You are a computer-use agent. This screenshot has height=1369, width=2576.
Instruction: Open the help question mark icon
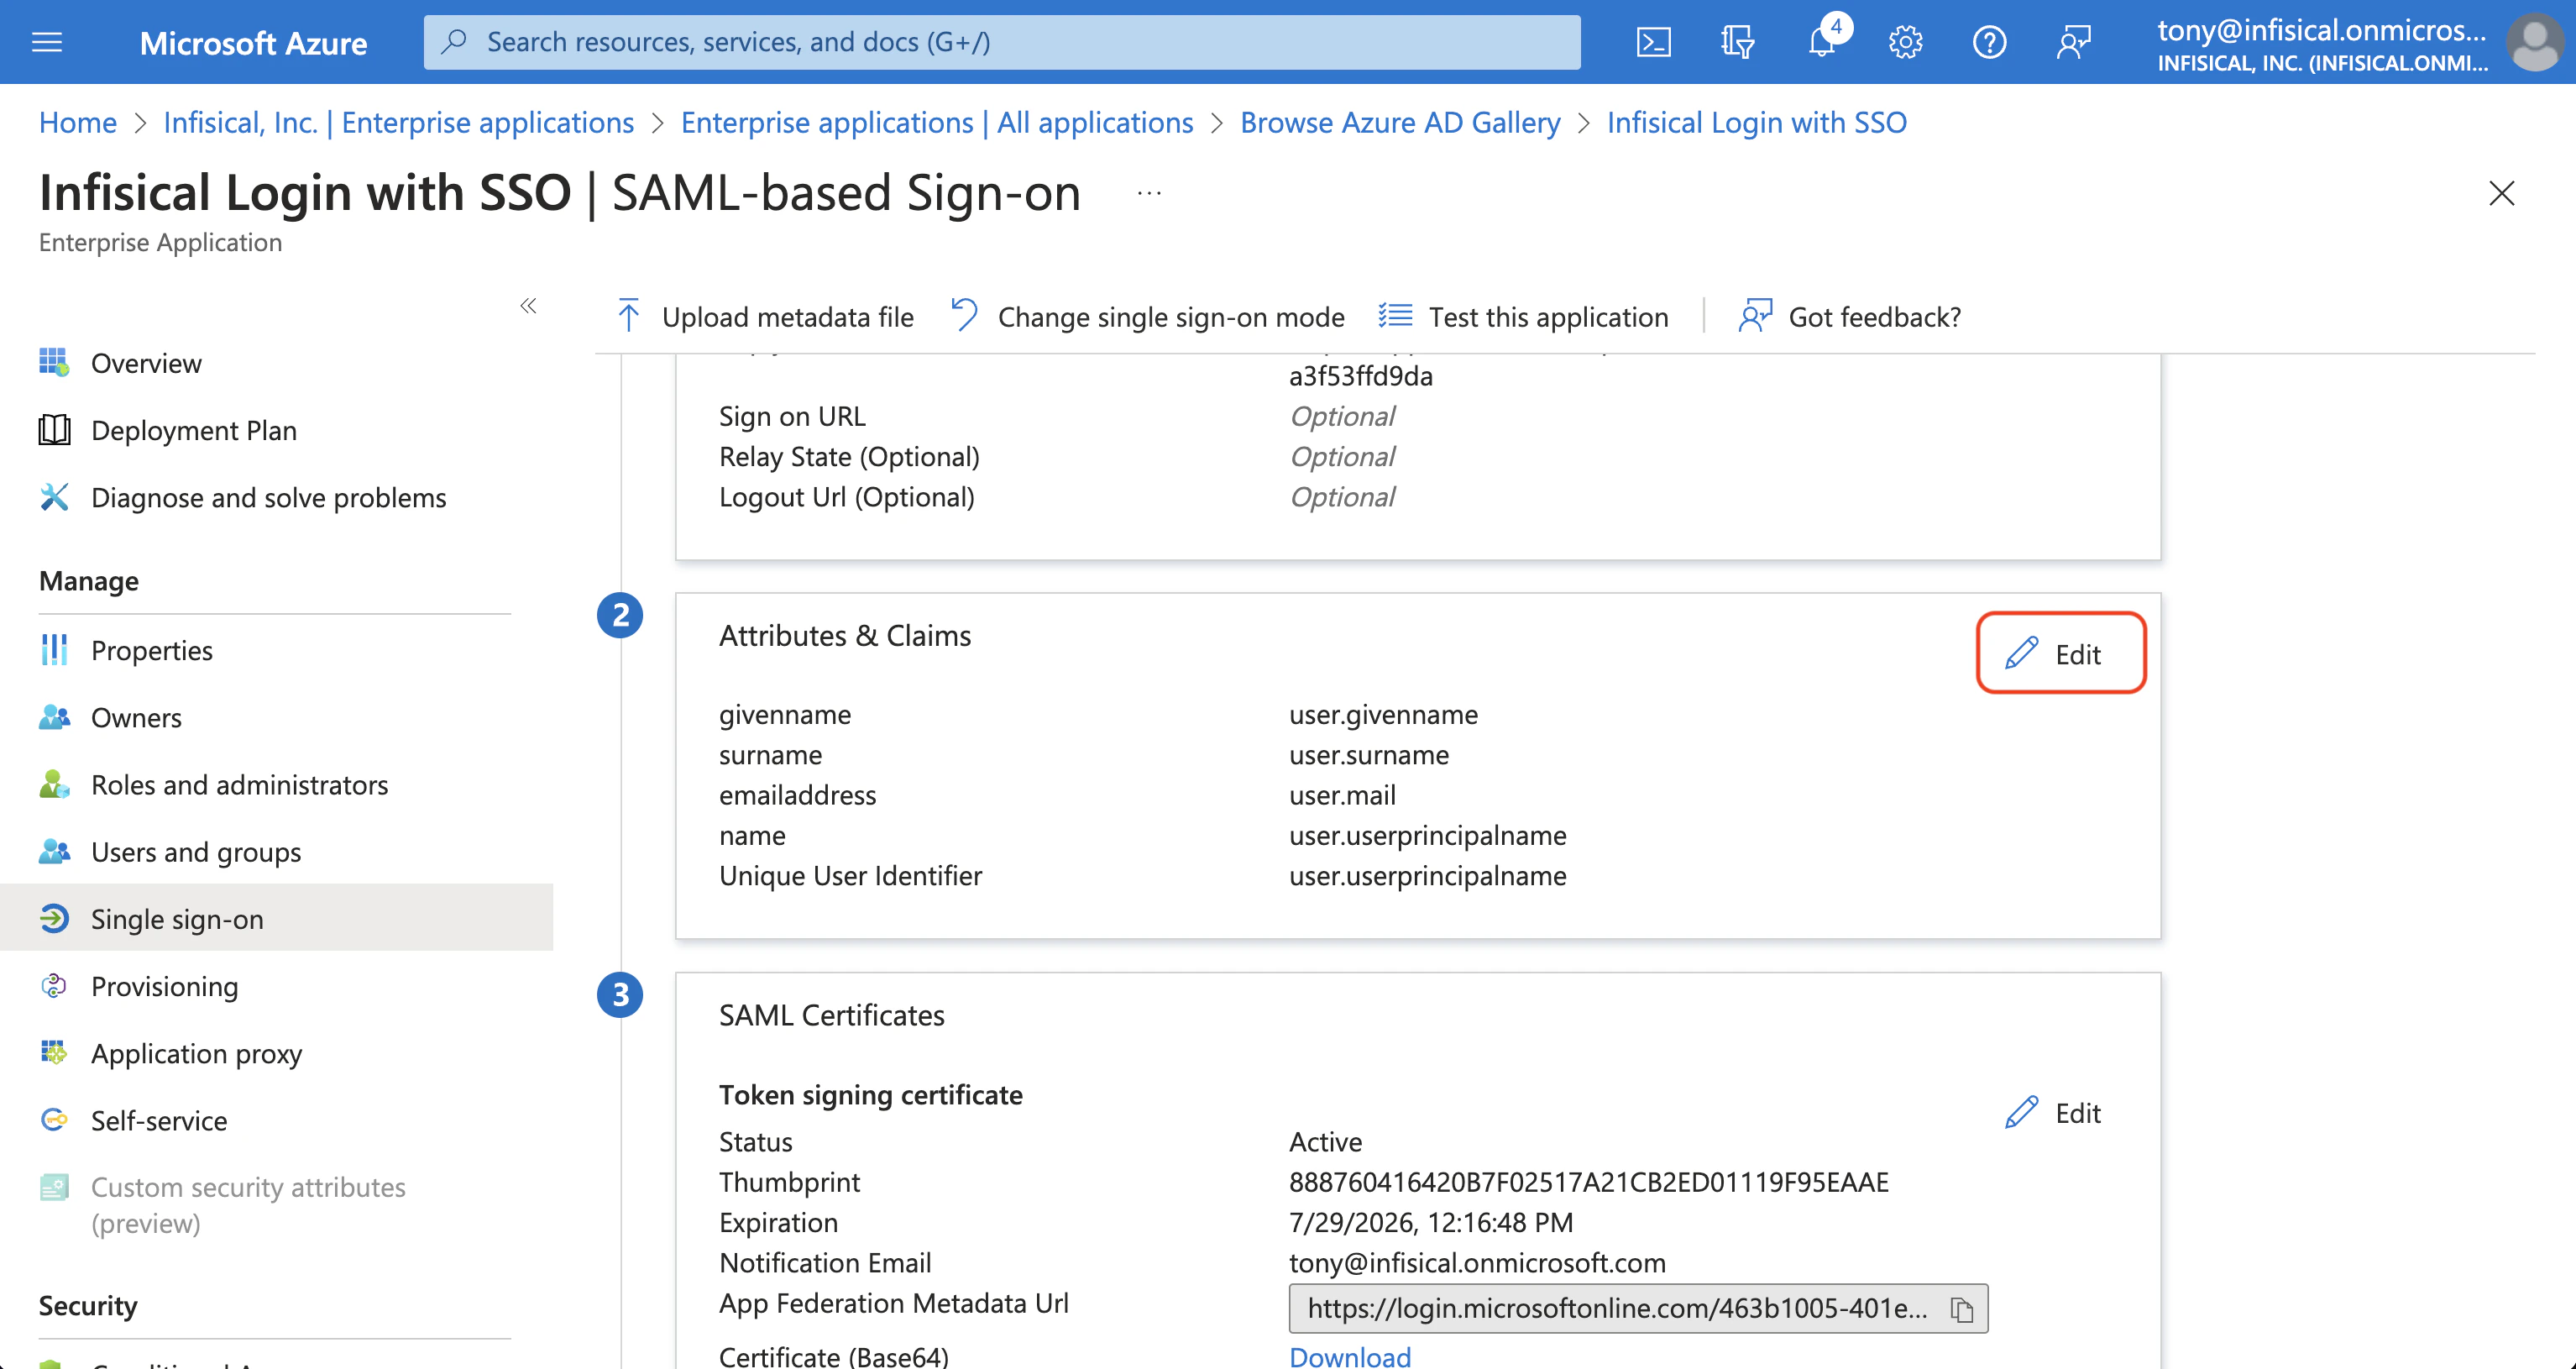click(1989, 42)
